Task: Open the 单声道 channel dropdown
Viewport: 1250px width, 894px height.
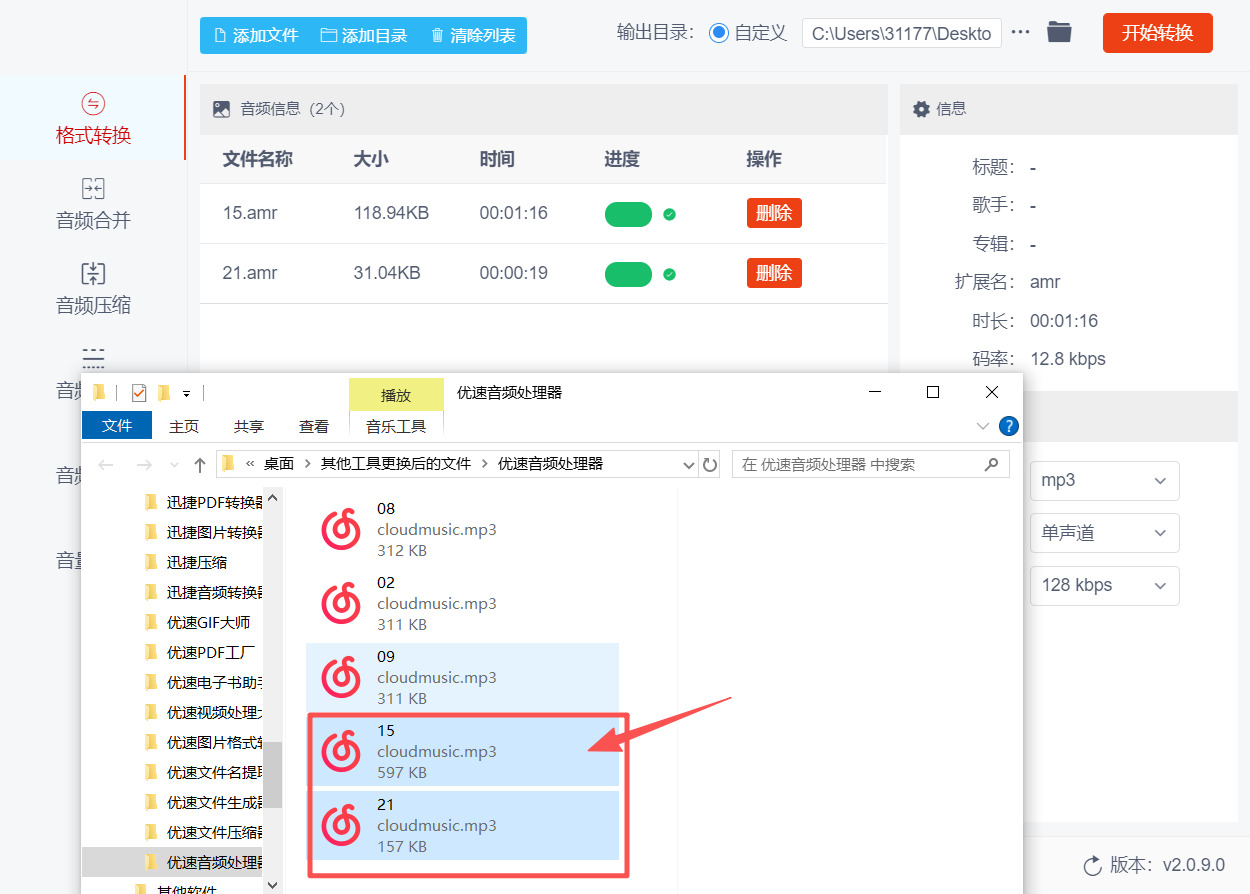Action: point(1104,533)
